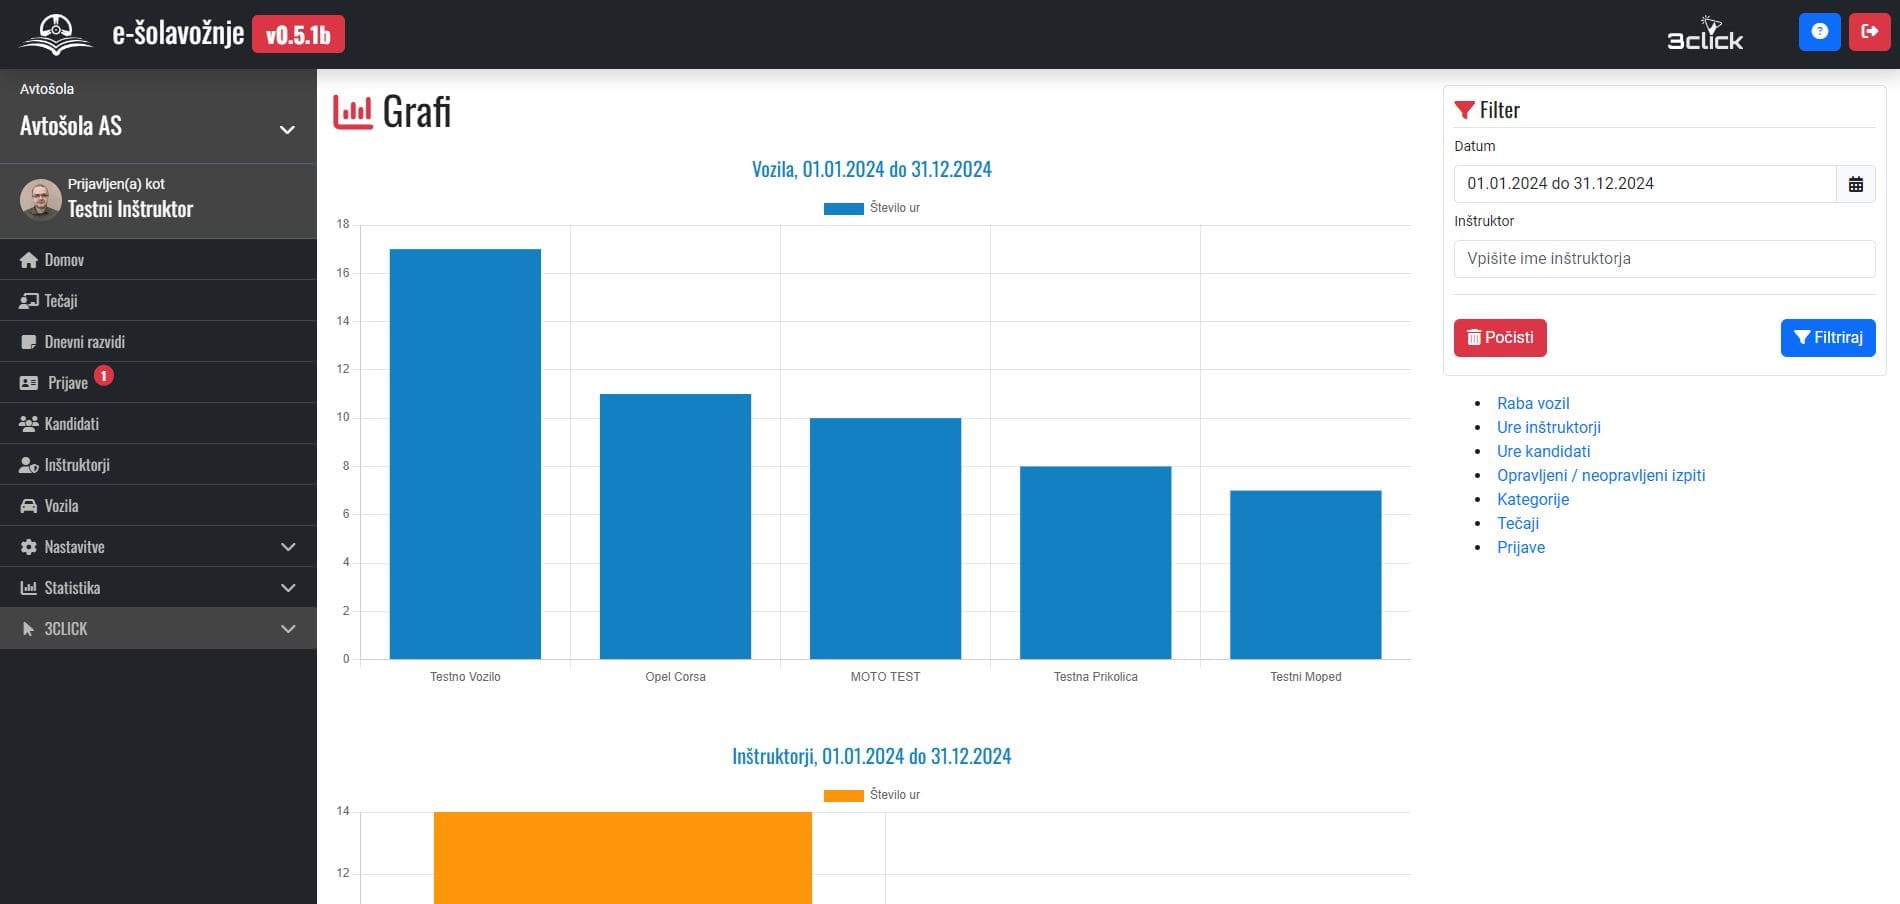1900x904 pixels.
Task: Click the Statistika chart icon
Action: point(29,588)
